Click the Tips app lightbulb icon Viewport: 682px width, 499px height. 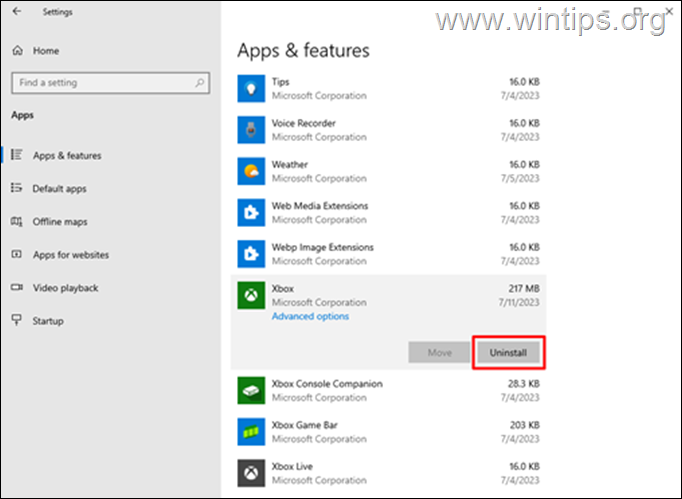coord(251,89)
